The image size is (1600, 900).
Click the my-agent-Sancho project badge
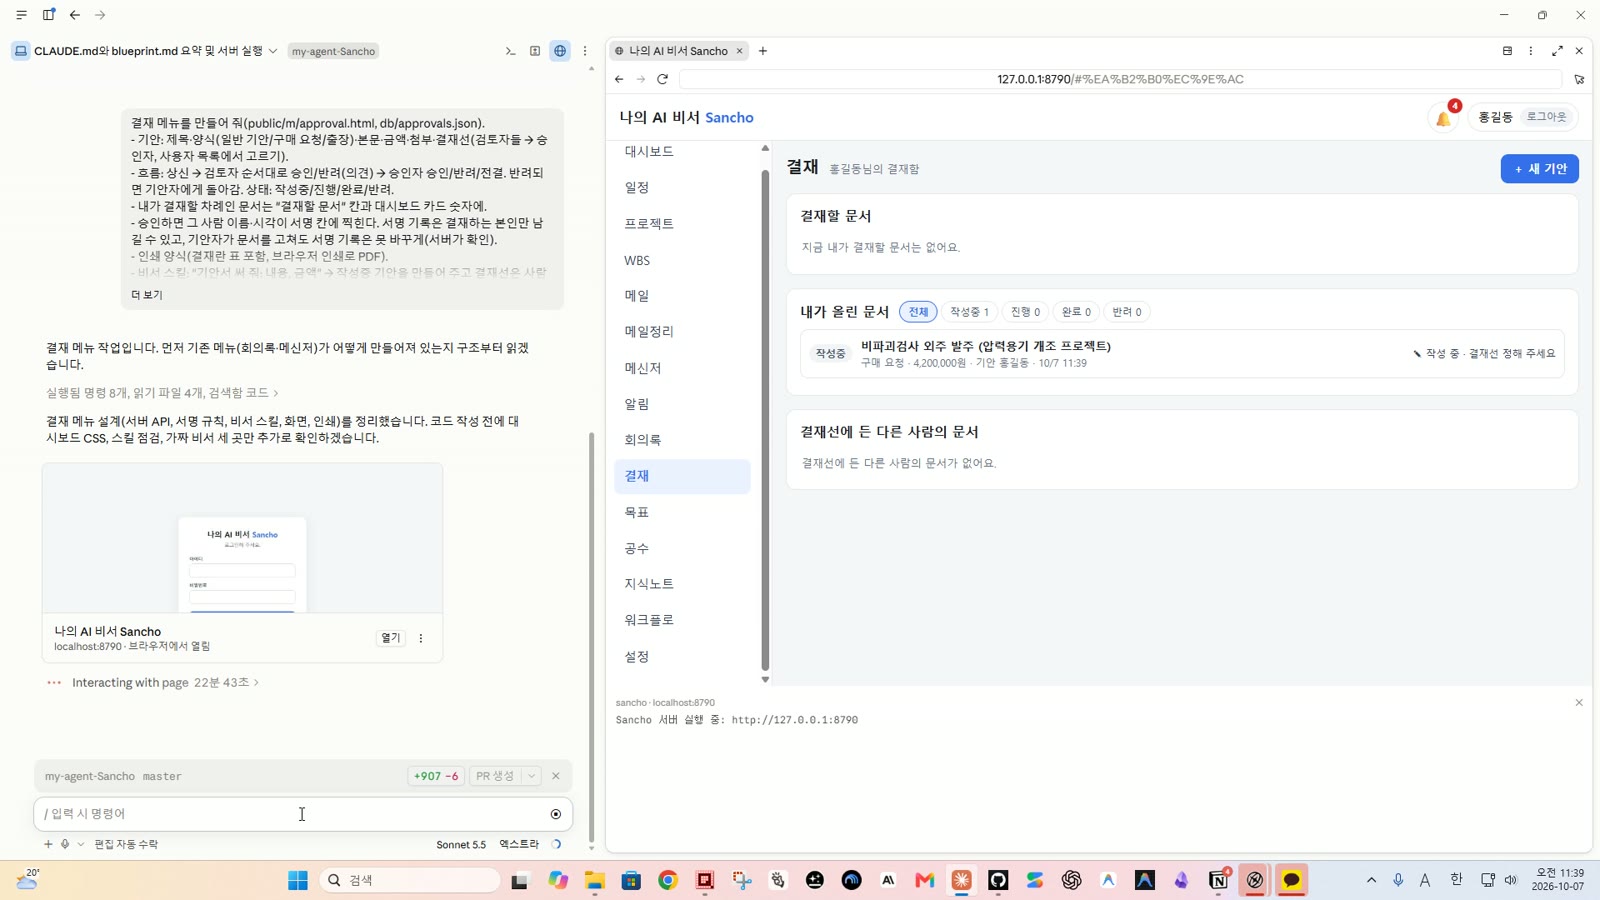pos(333,51)
